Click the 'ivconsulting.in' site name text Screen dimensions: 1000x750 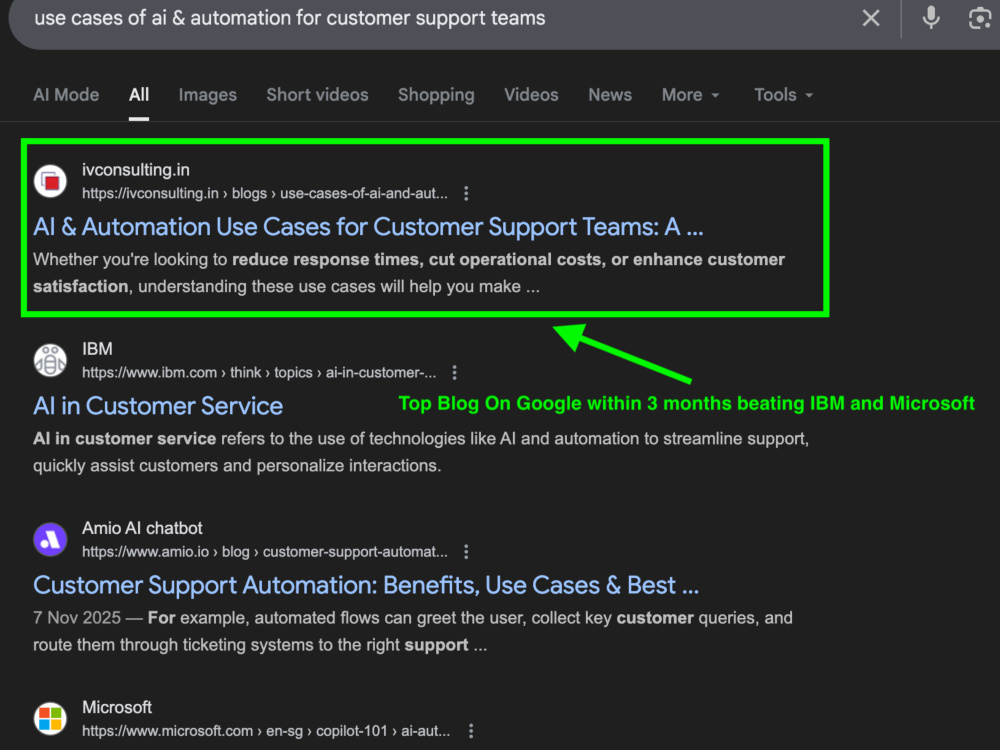coord(136,170)
